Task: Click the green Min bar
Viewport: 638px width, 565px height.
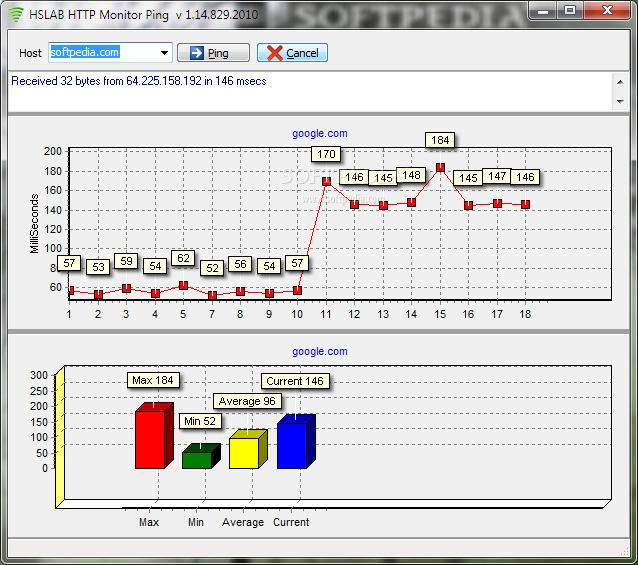Action: click(x=201, y=456)
